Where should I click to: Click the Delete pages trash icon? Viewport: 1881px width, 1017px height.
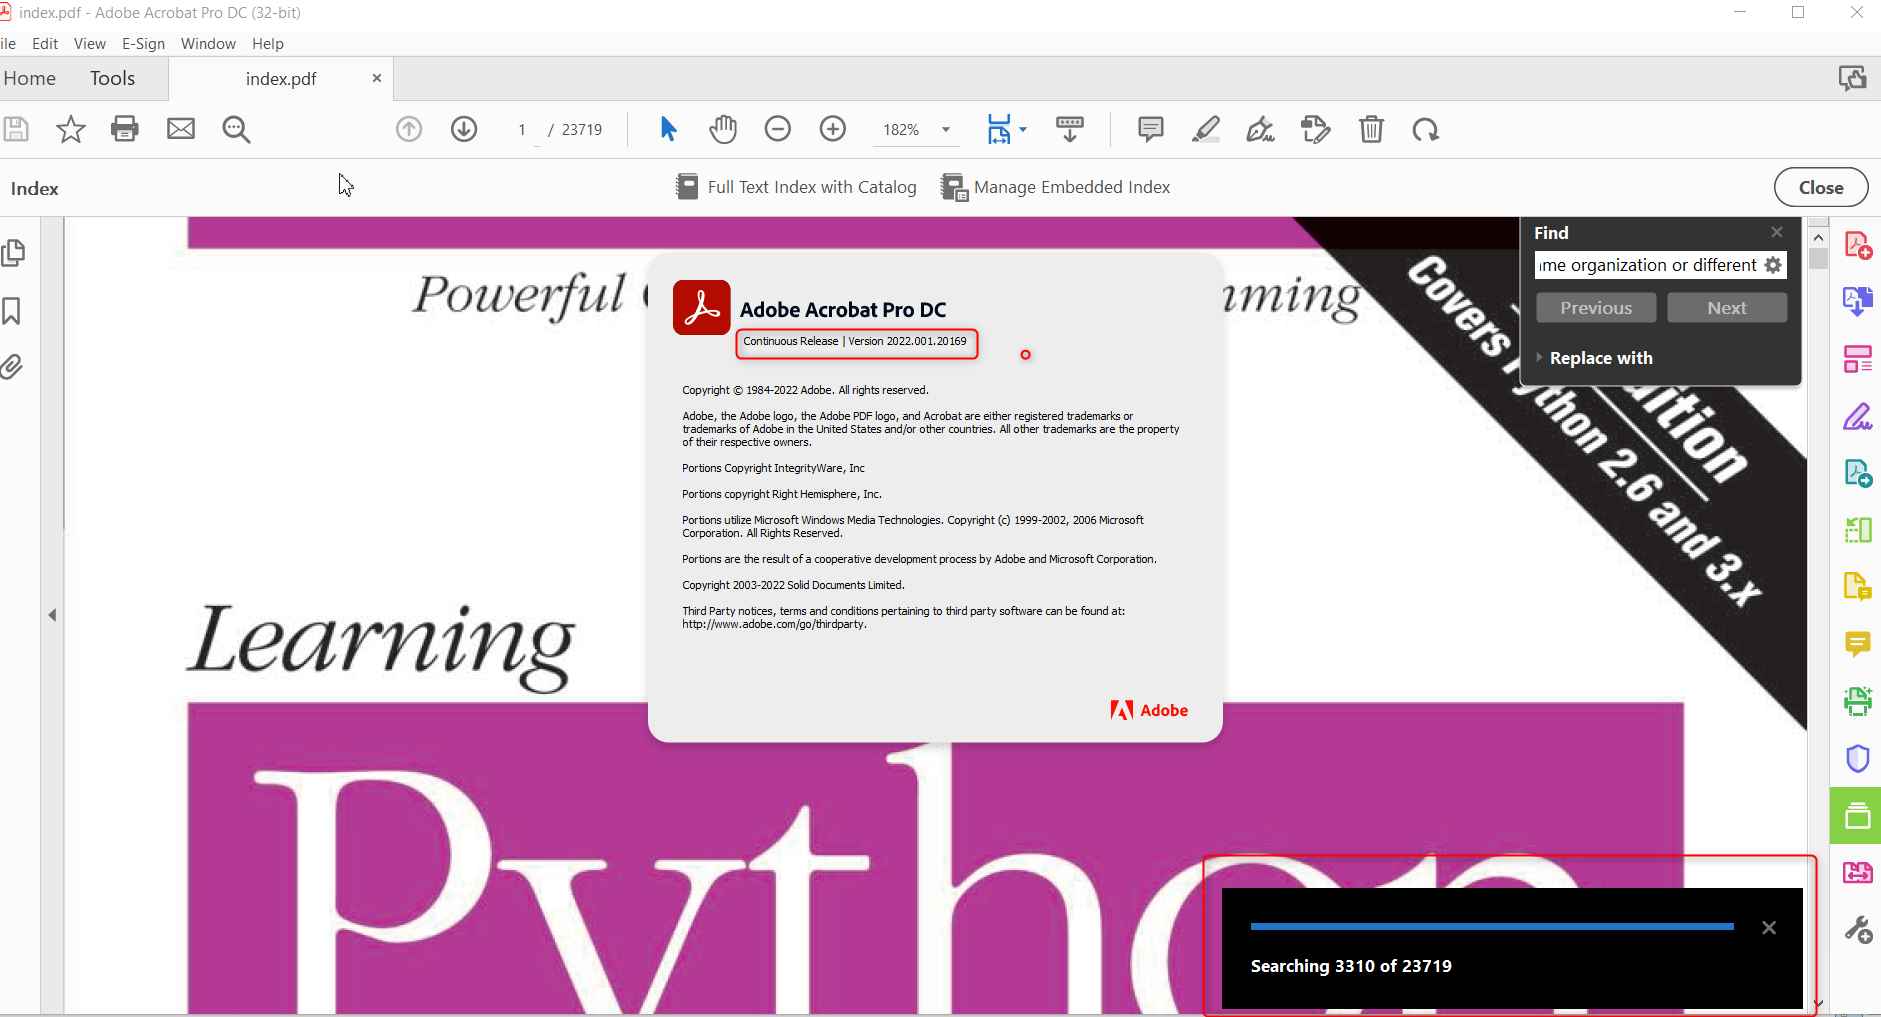coord(1371,129)
